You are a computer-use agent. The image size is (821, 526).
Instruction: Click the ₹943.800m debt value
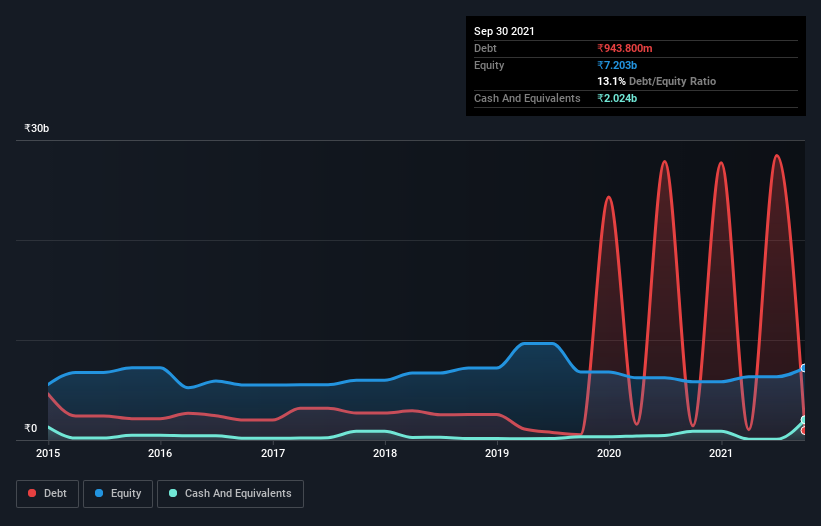pyautogui.click(x=625, y=48)
